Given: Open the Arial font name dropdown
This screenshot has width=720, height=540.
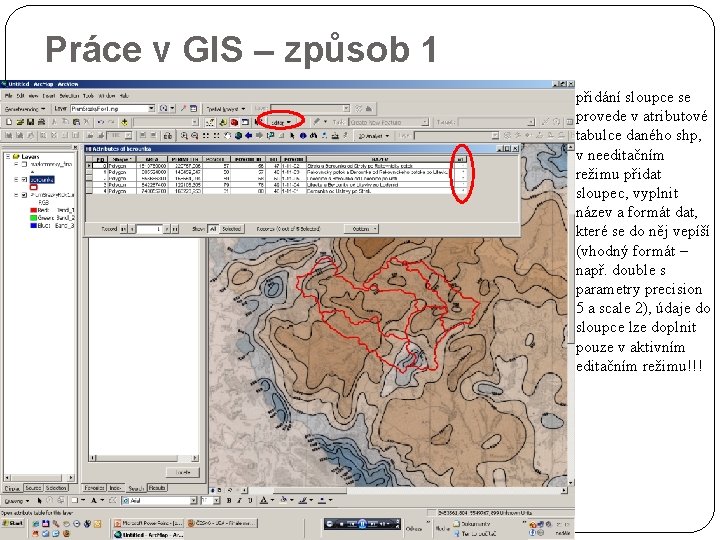Looking at the screenshot, I should [193, 501].
